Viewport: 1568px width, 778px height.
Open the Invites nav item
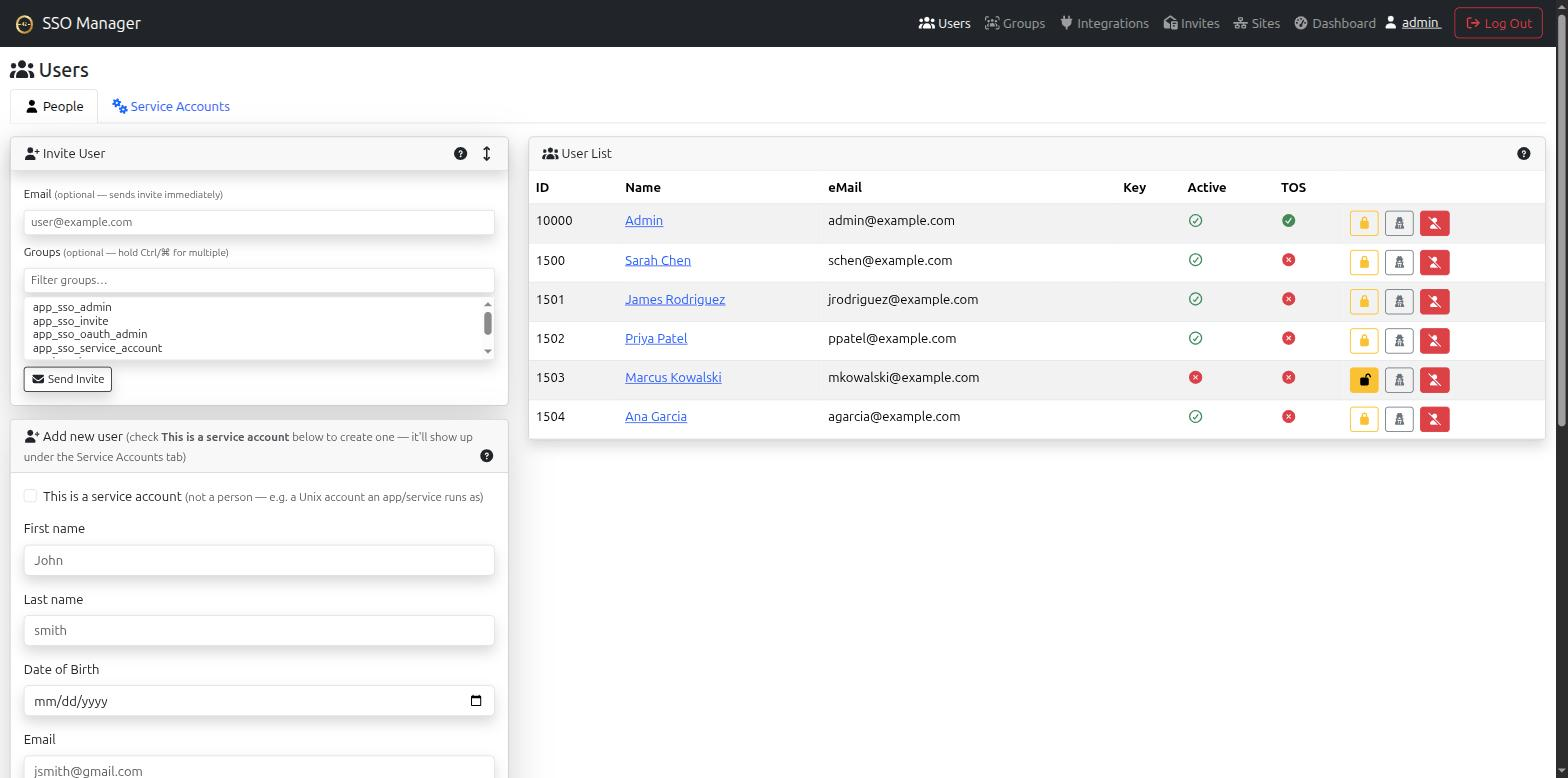[1191, 23]
